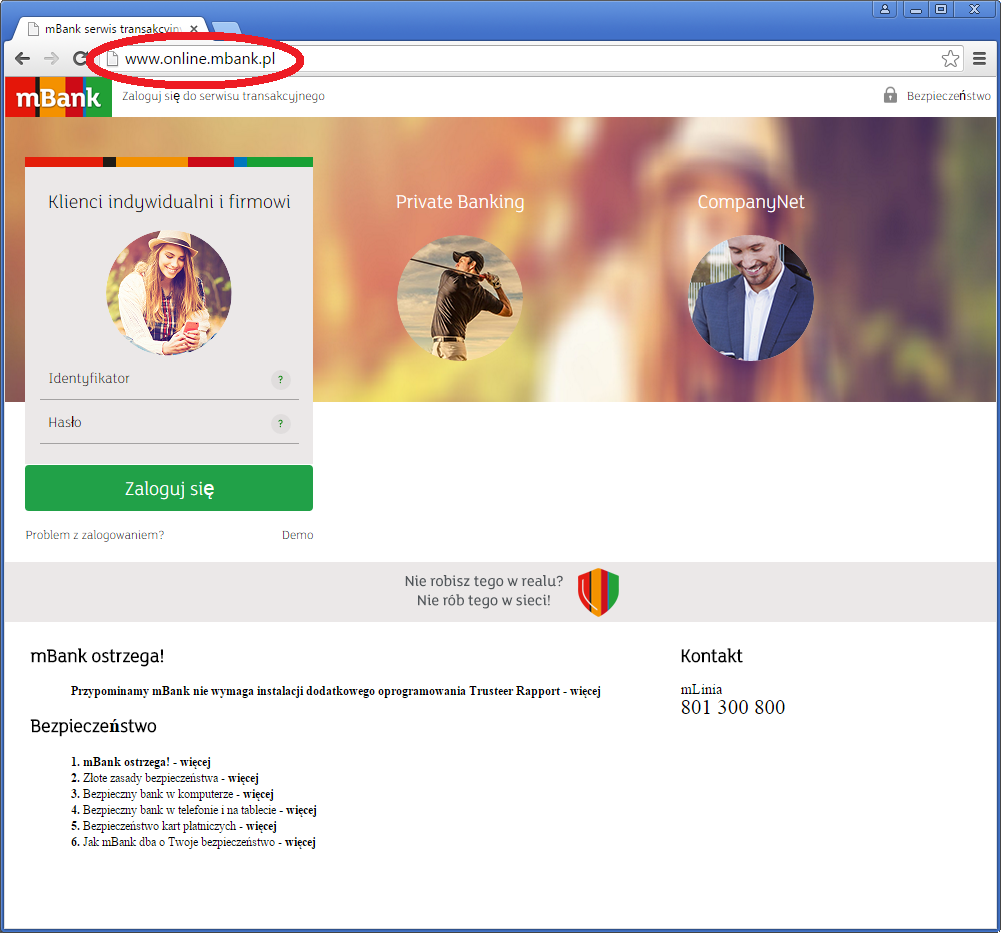Screen dimensions: 1001x933
Task: Click the browser forward arrow
Action: pos(52,59)
